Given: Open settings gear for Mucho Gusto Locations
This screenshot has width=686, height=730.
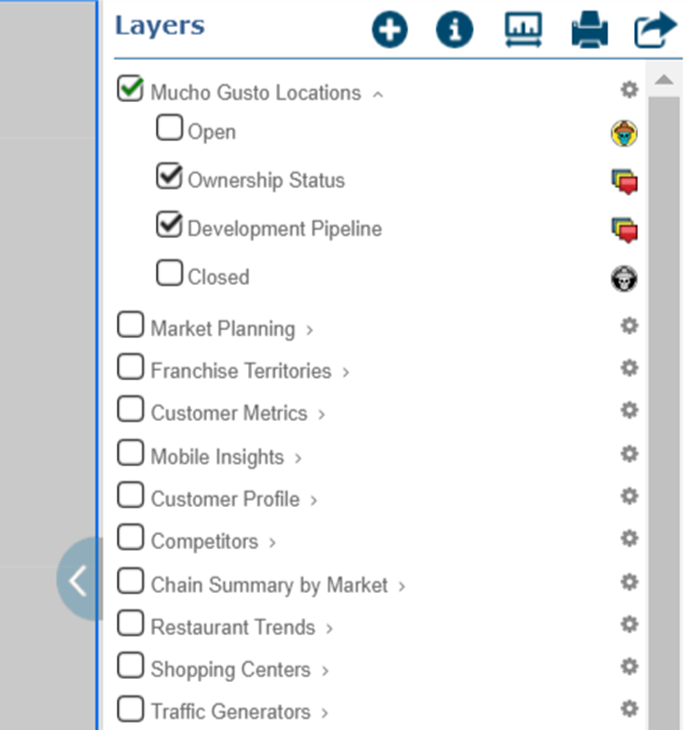Looking at the screenshot, I should click(629, 90).
